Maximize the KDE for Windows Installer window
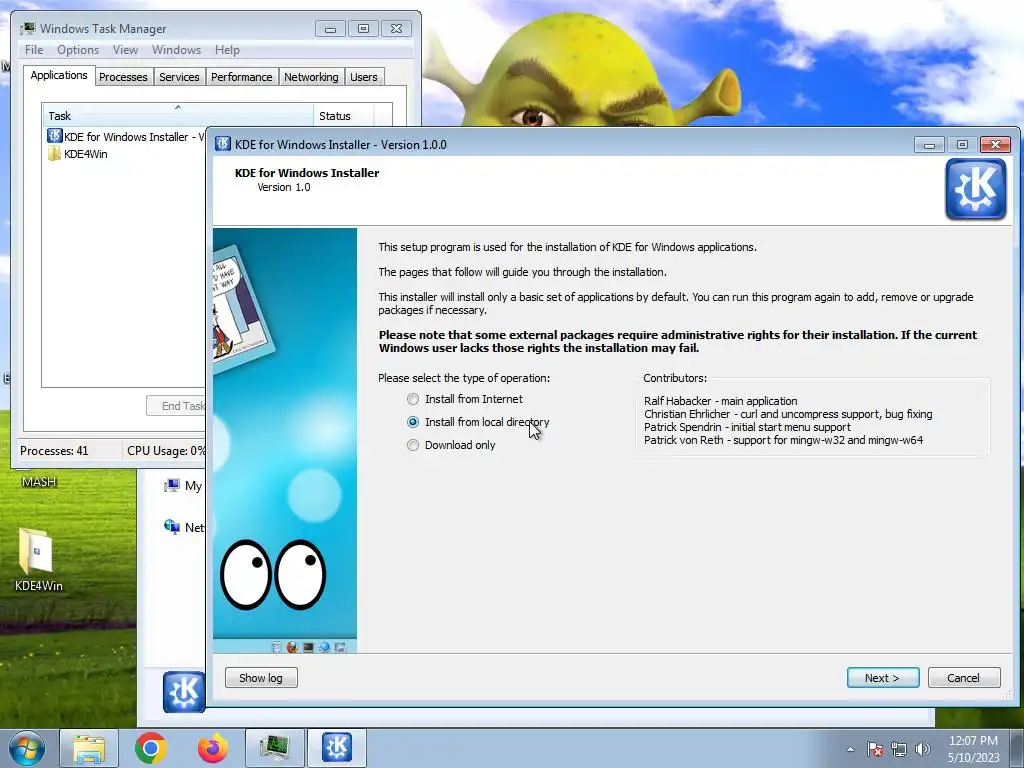 [962, 144]
